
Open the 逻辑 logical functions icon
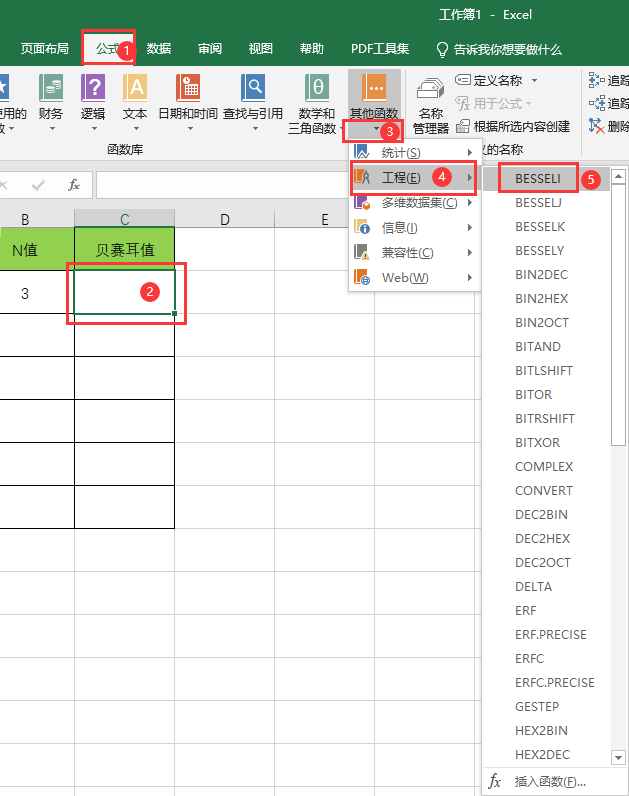coord(93,88)
